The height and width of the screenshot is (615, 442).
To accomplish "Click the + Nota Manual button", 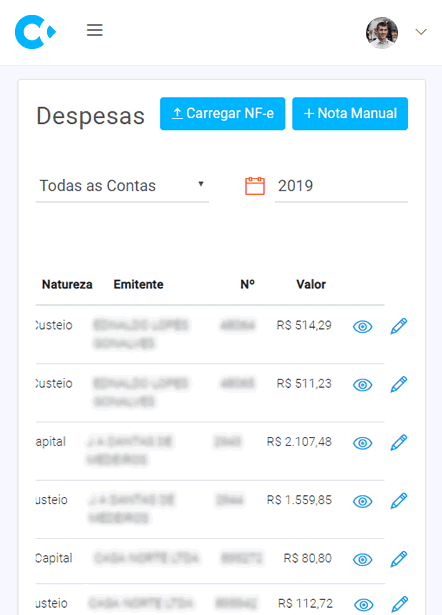I will coord(350,113).
